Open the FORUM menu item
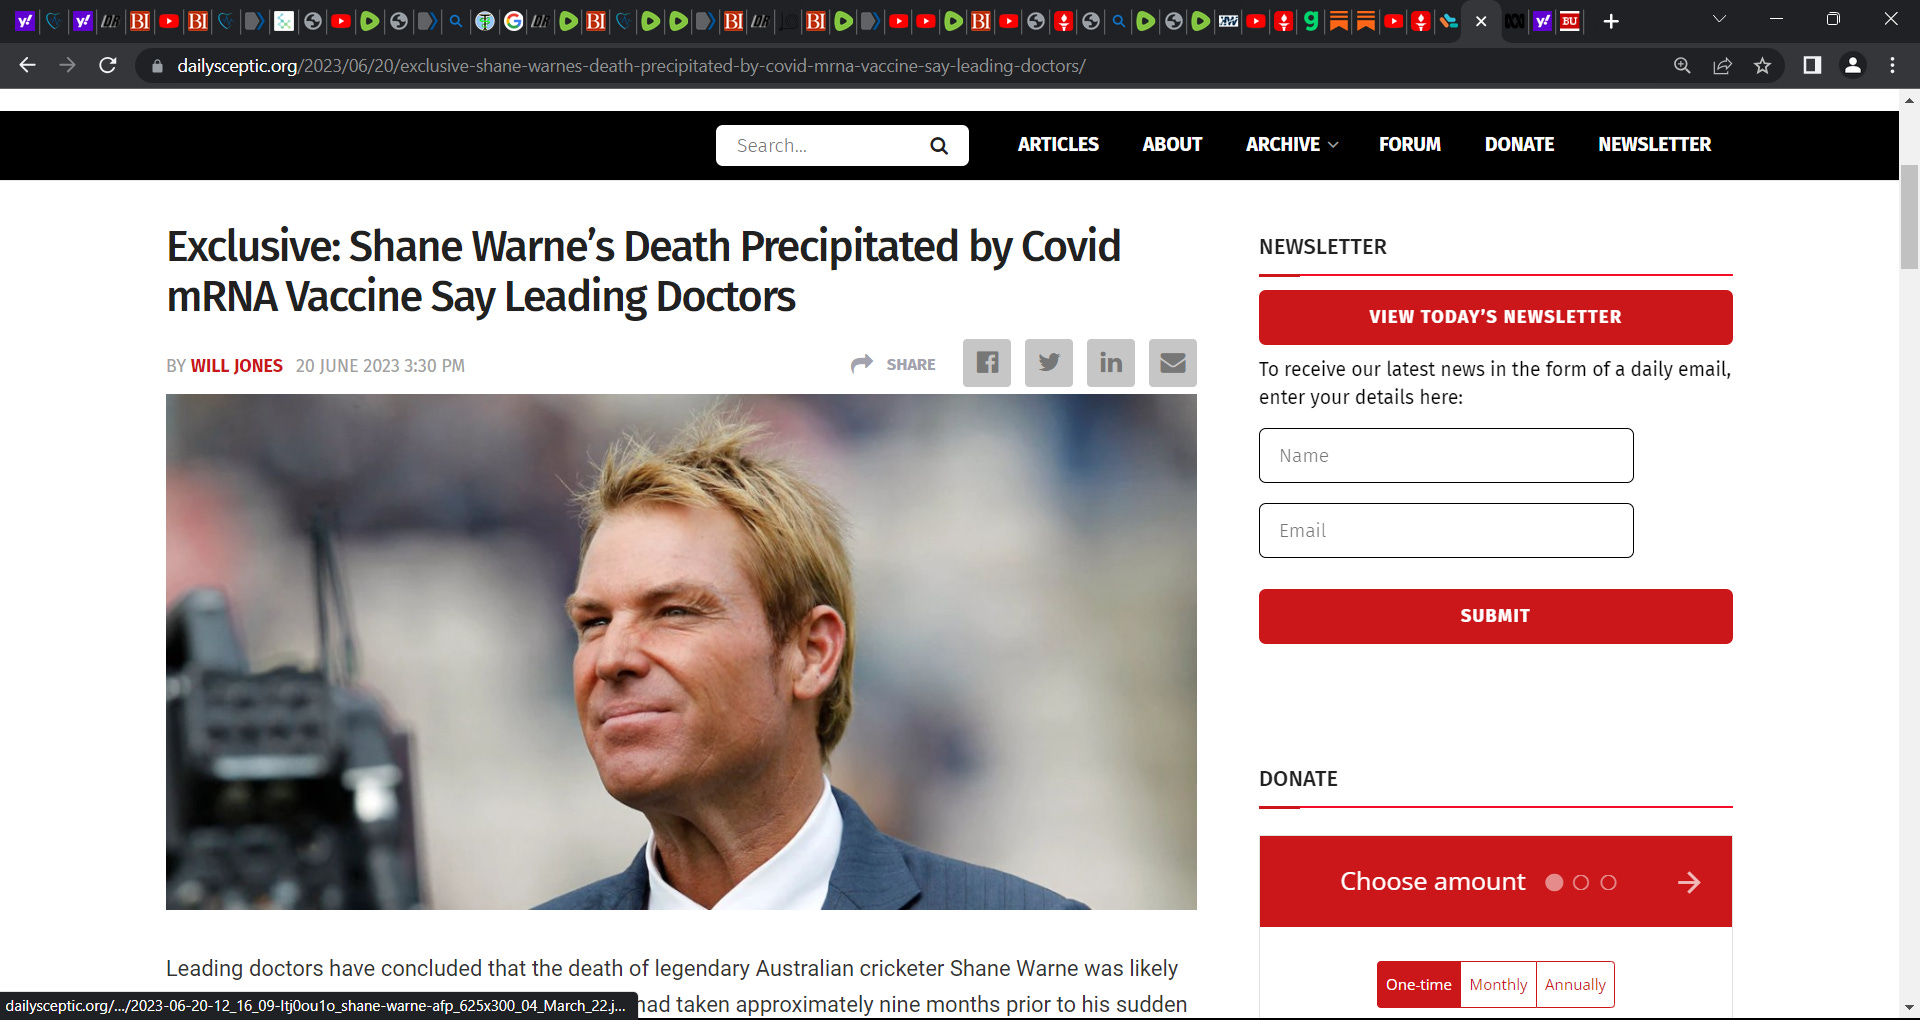This screenshot has width=1920, height=1020. click(1409, 145)
